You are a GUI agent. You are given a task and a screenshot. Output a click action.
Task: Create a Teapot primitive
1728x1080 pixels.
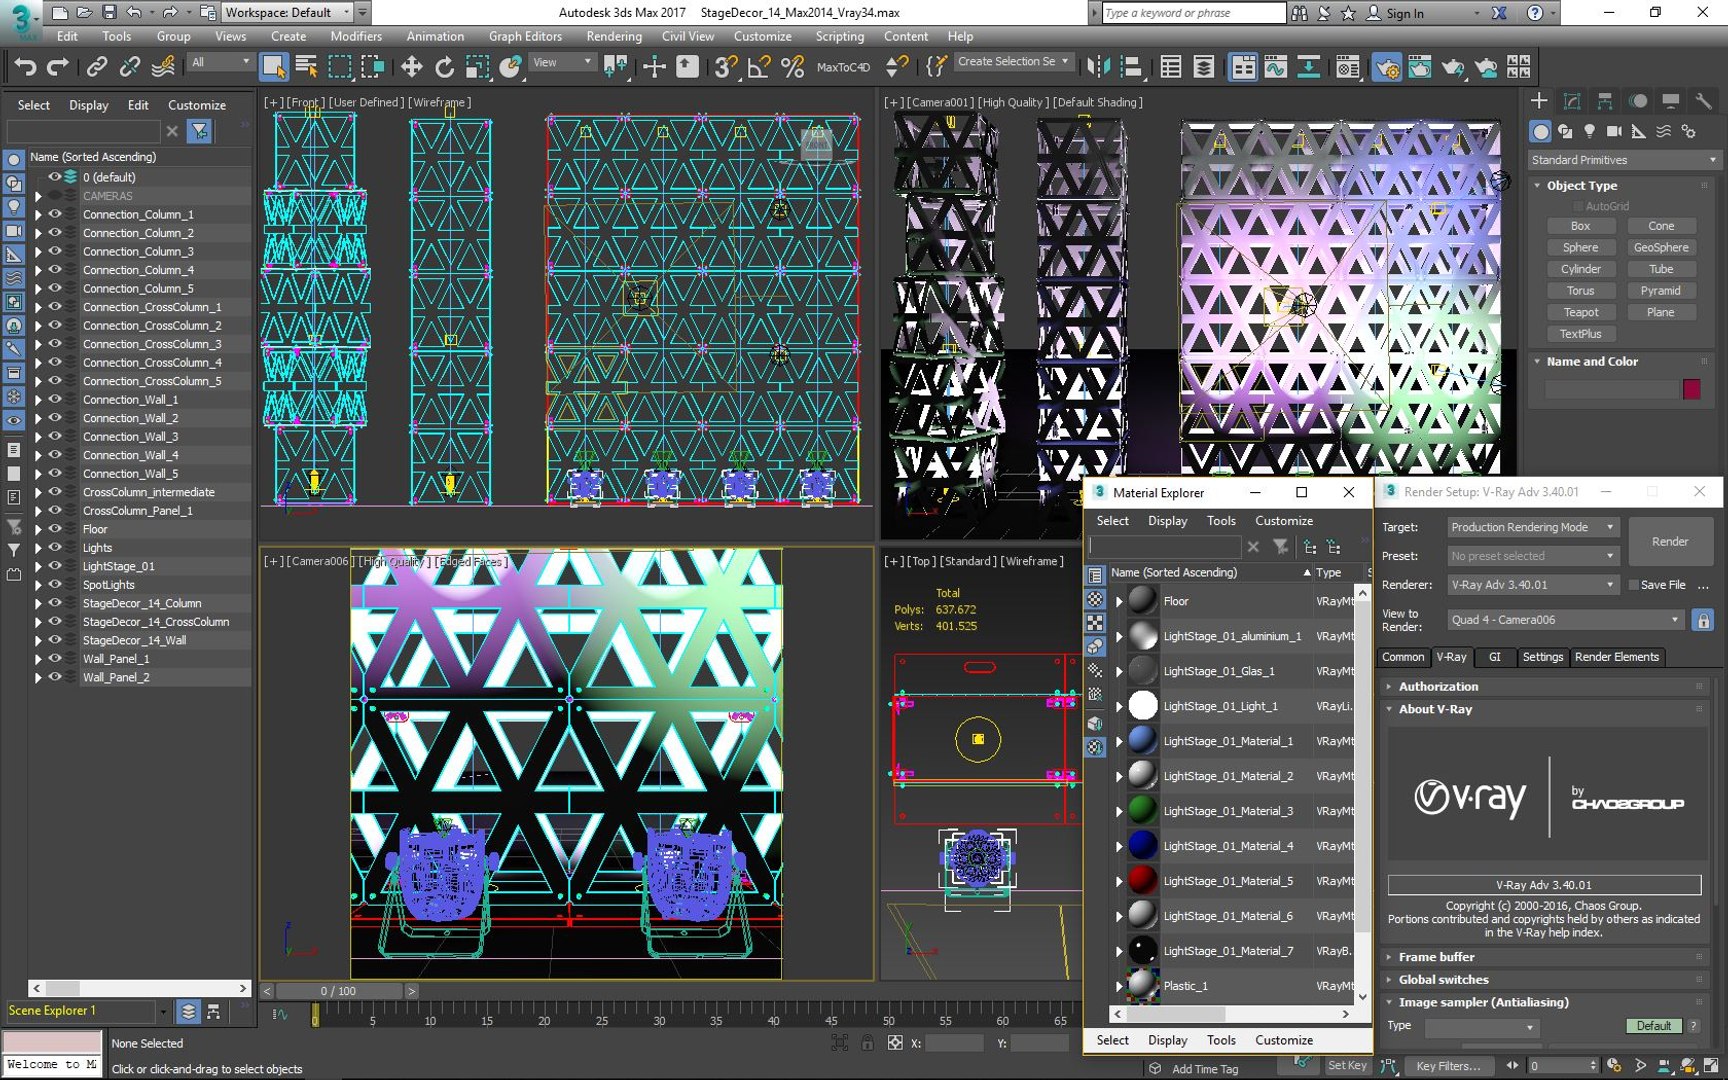[x=1581, y=313]
